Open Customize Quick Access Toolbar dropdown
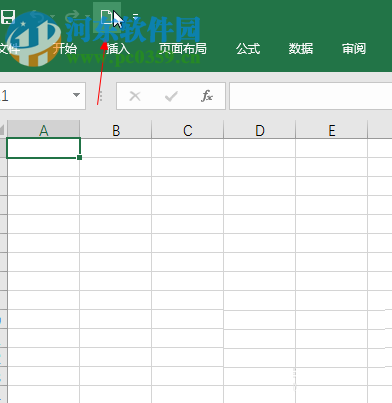Image resolution: width=392 pixels, height=403 pixels. click(135, 17)
